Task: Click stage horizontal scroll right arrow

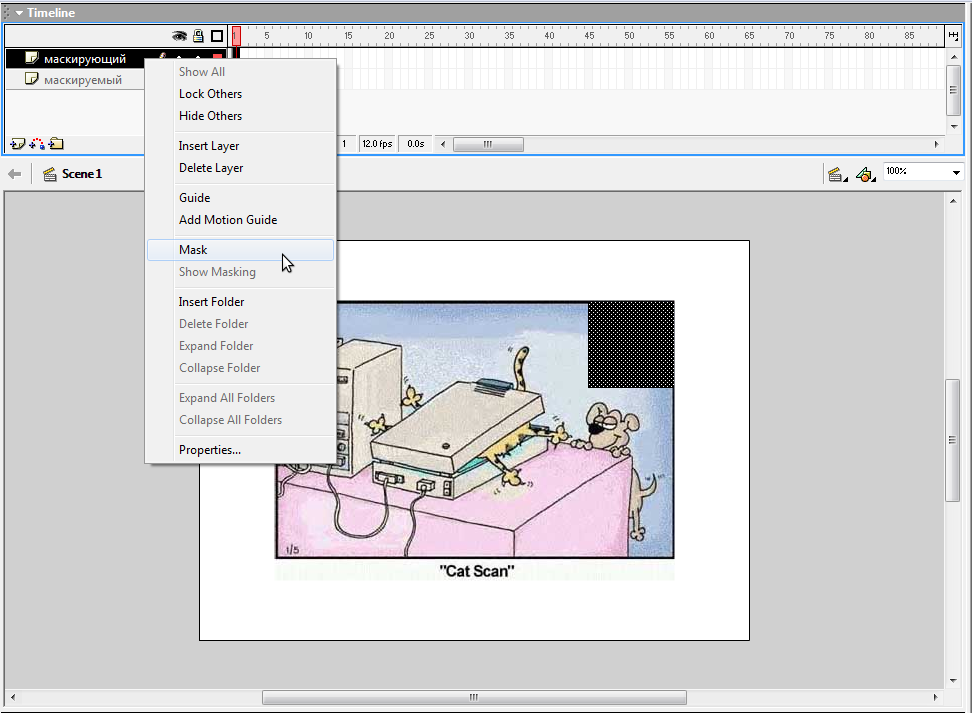Action: click(935, 698)
